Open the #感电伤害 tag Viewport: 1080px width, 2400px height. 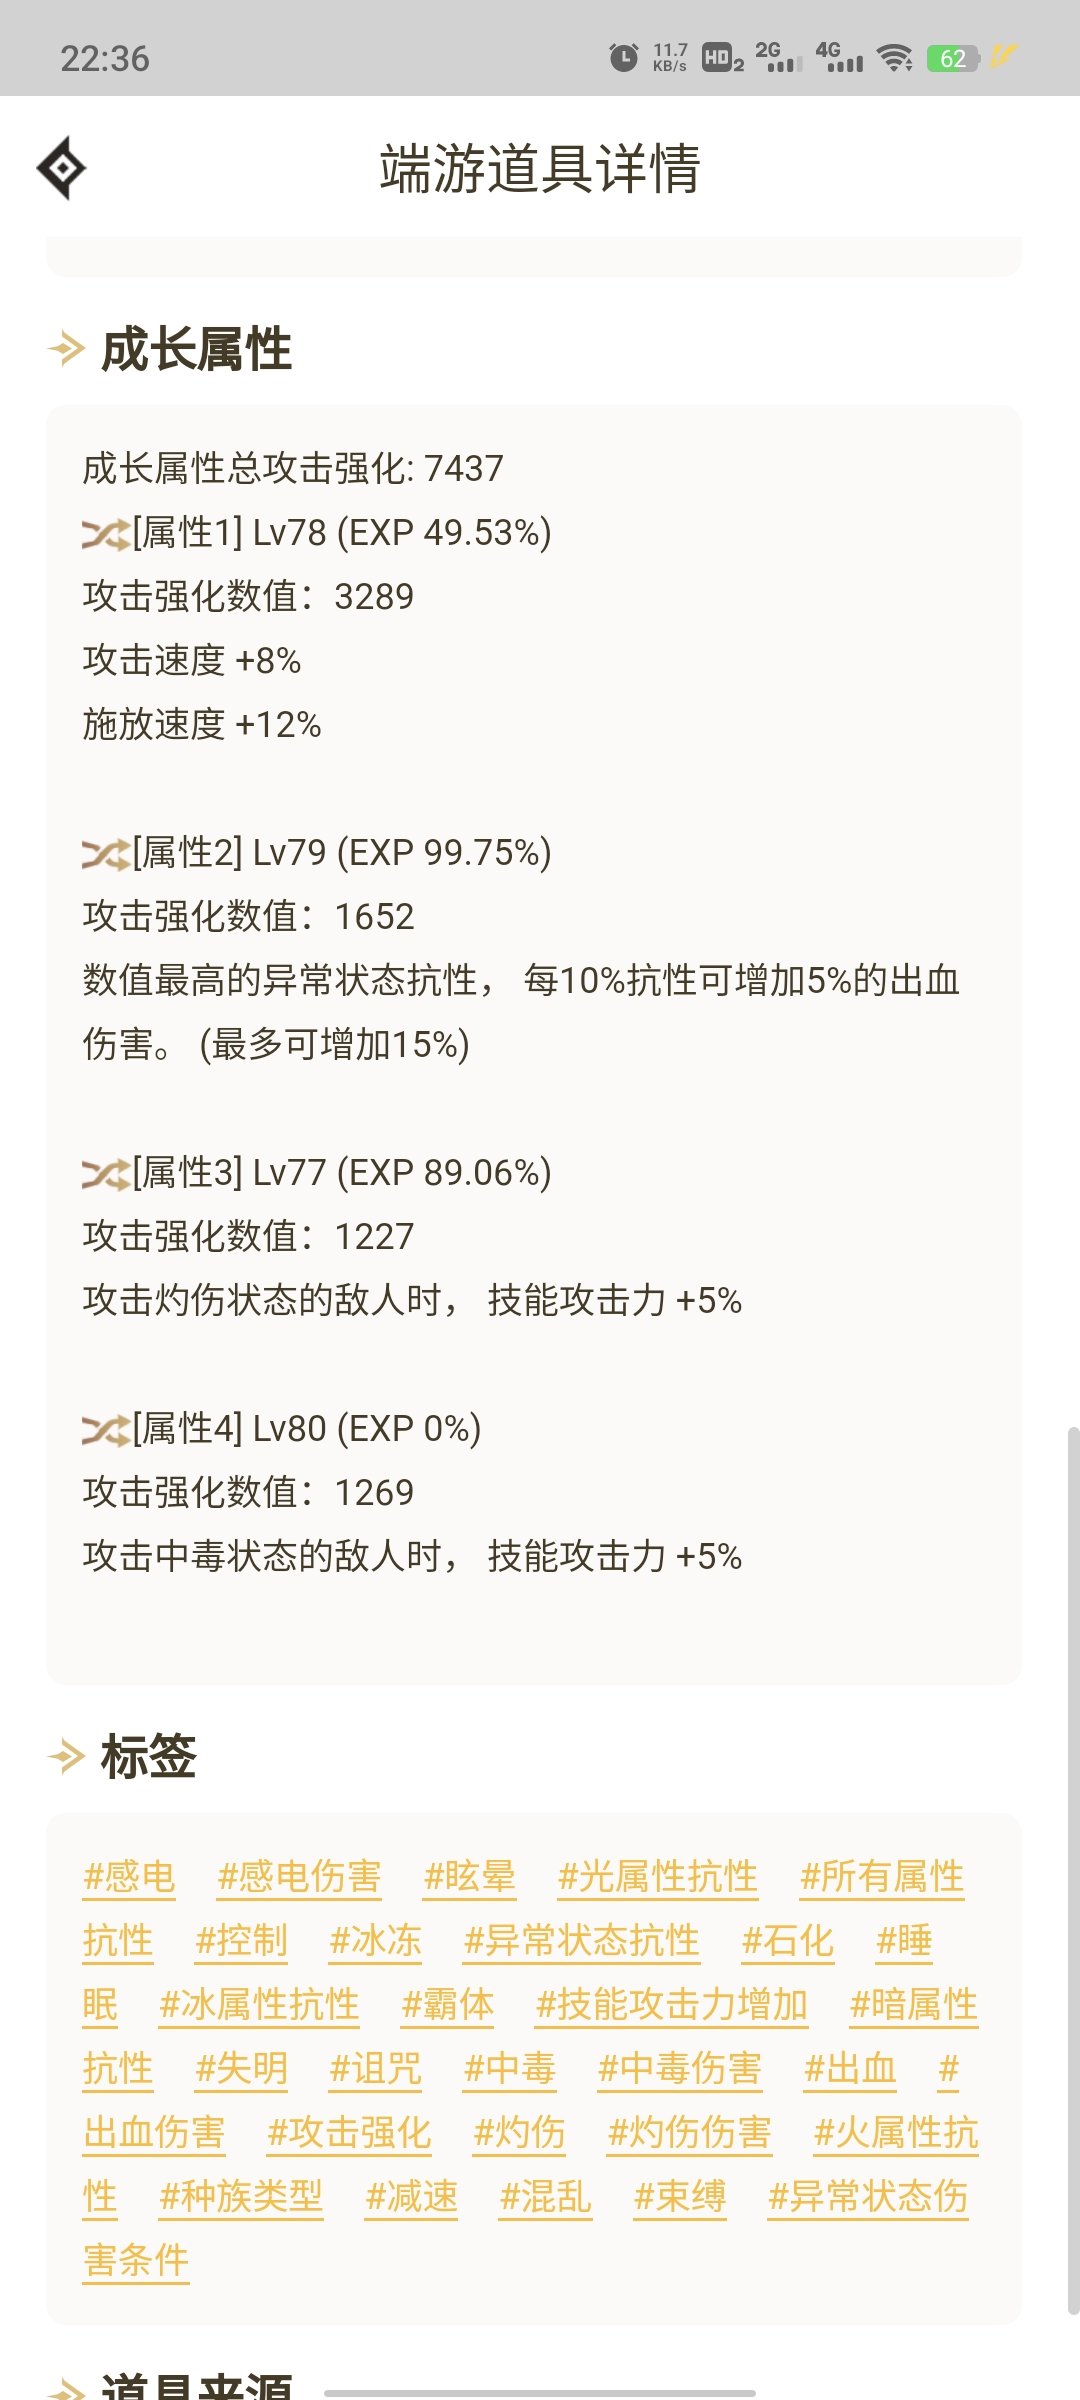299,1877
